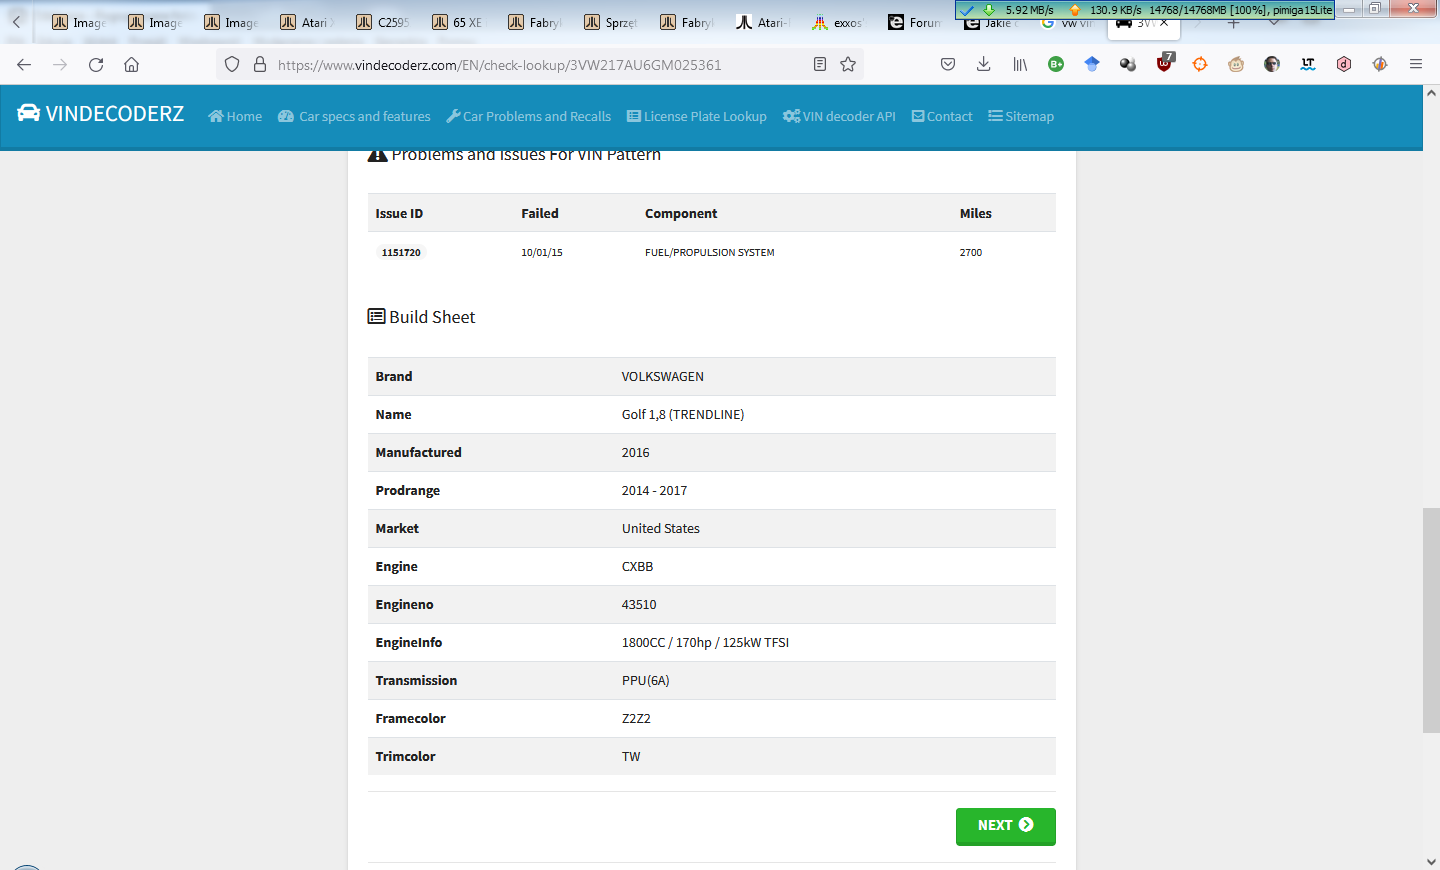Switch to the Forum browser tab
Screen dimensions: 1440x870
click(916, 22)
